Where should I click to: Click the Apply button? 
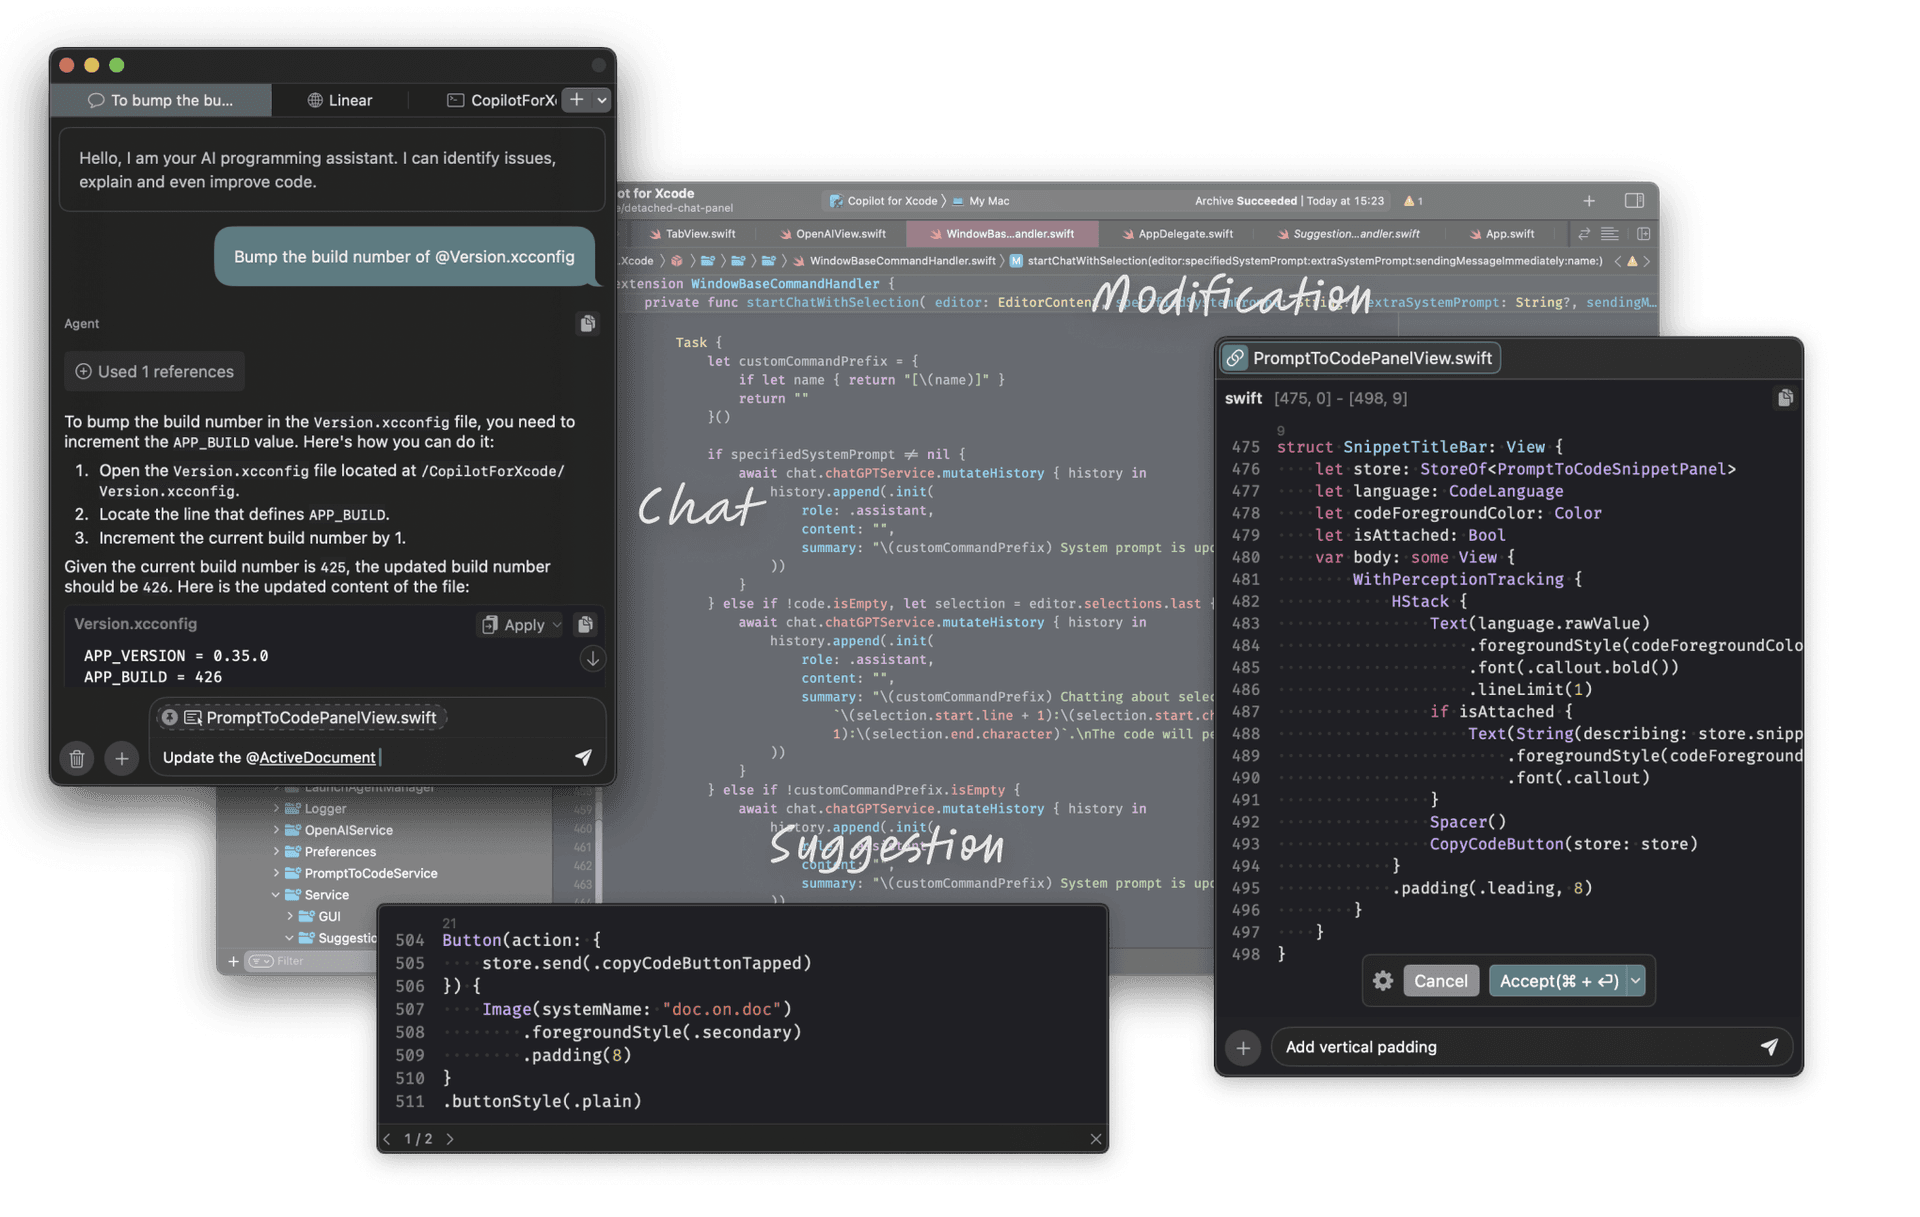(x=514, y=625)
